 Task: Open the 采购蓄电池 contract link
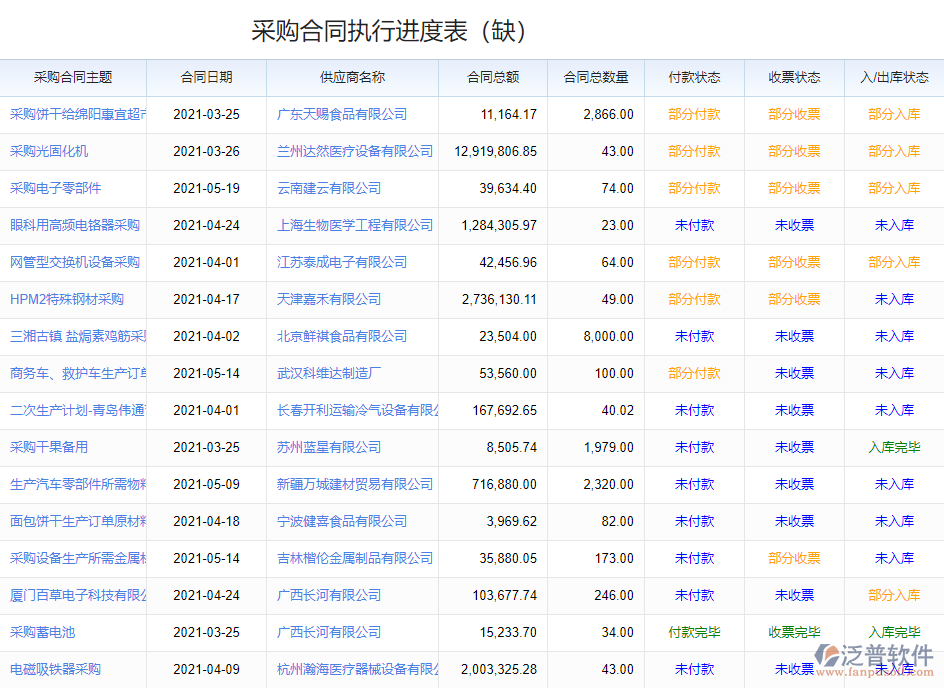click(x=43, y=632)
